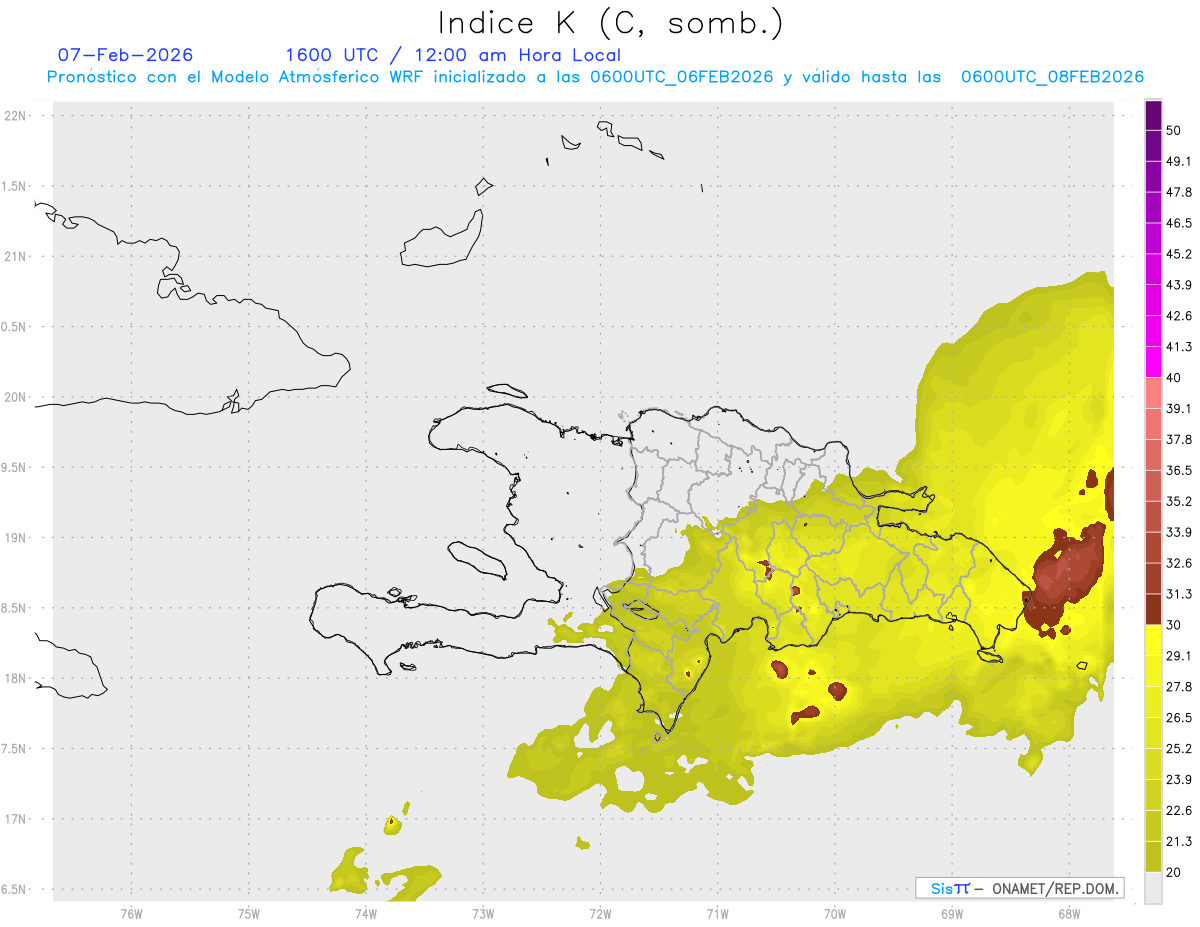1200x927 pixels.
Task: Pick the olive swatch between 20 and 21.3
Action: tap(1154, 857)
